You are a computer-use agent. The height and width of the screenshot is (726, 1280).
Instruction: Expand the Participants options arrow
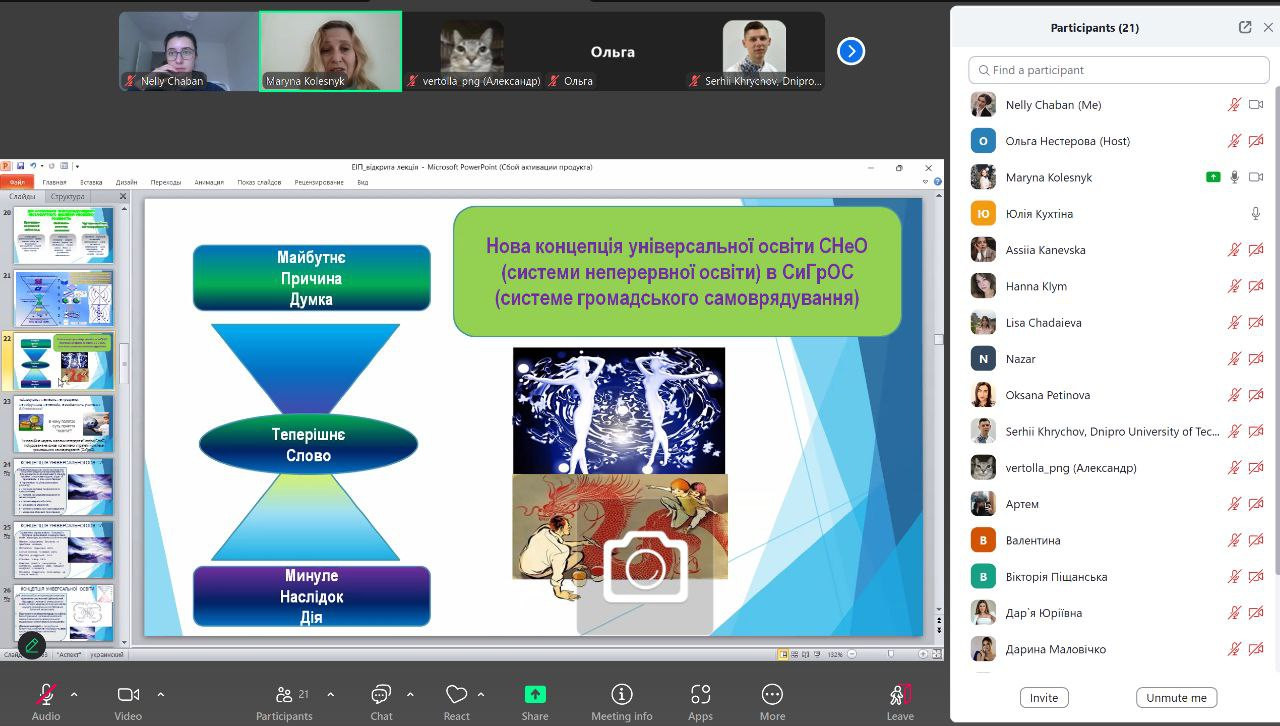tap(331, 694)
